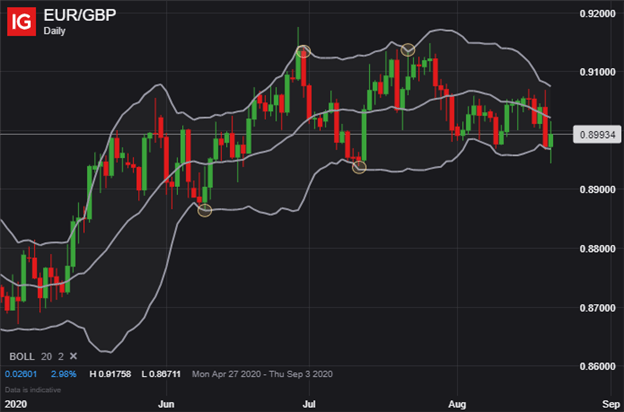624x412 pixels.
Task: Click the last green candlestick at the chart's right edge
Action: (x=551, y=141)
